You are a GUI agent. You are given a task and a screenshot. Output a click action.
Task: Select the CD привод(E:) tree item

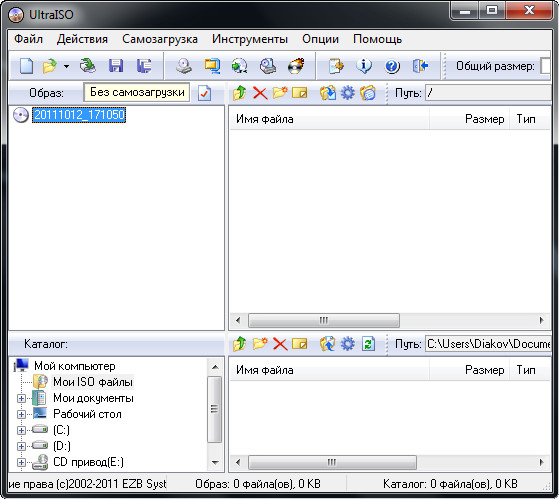(88, 462)
